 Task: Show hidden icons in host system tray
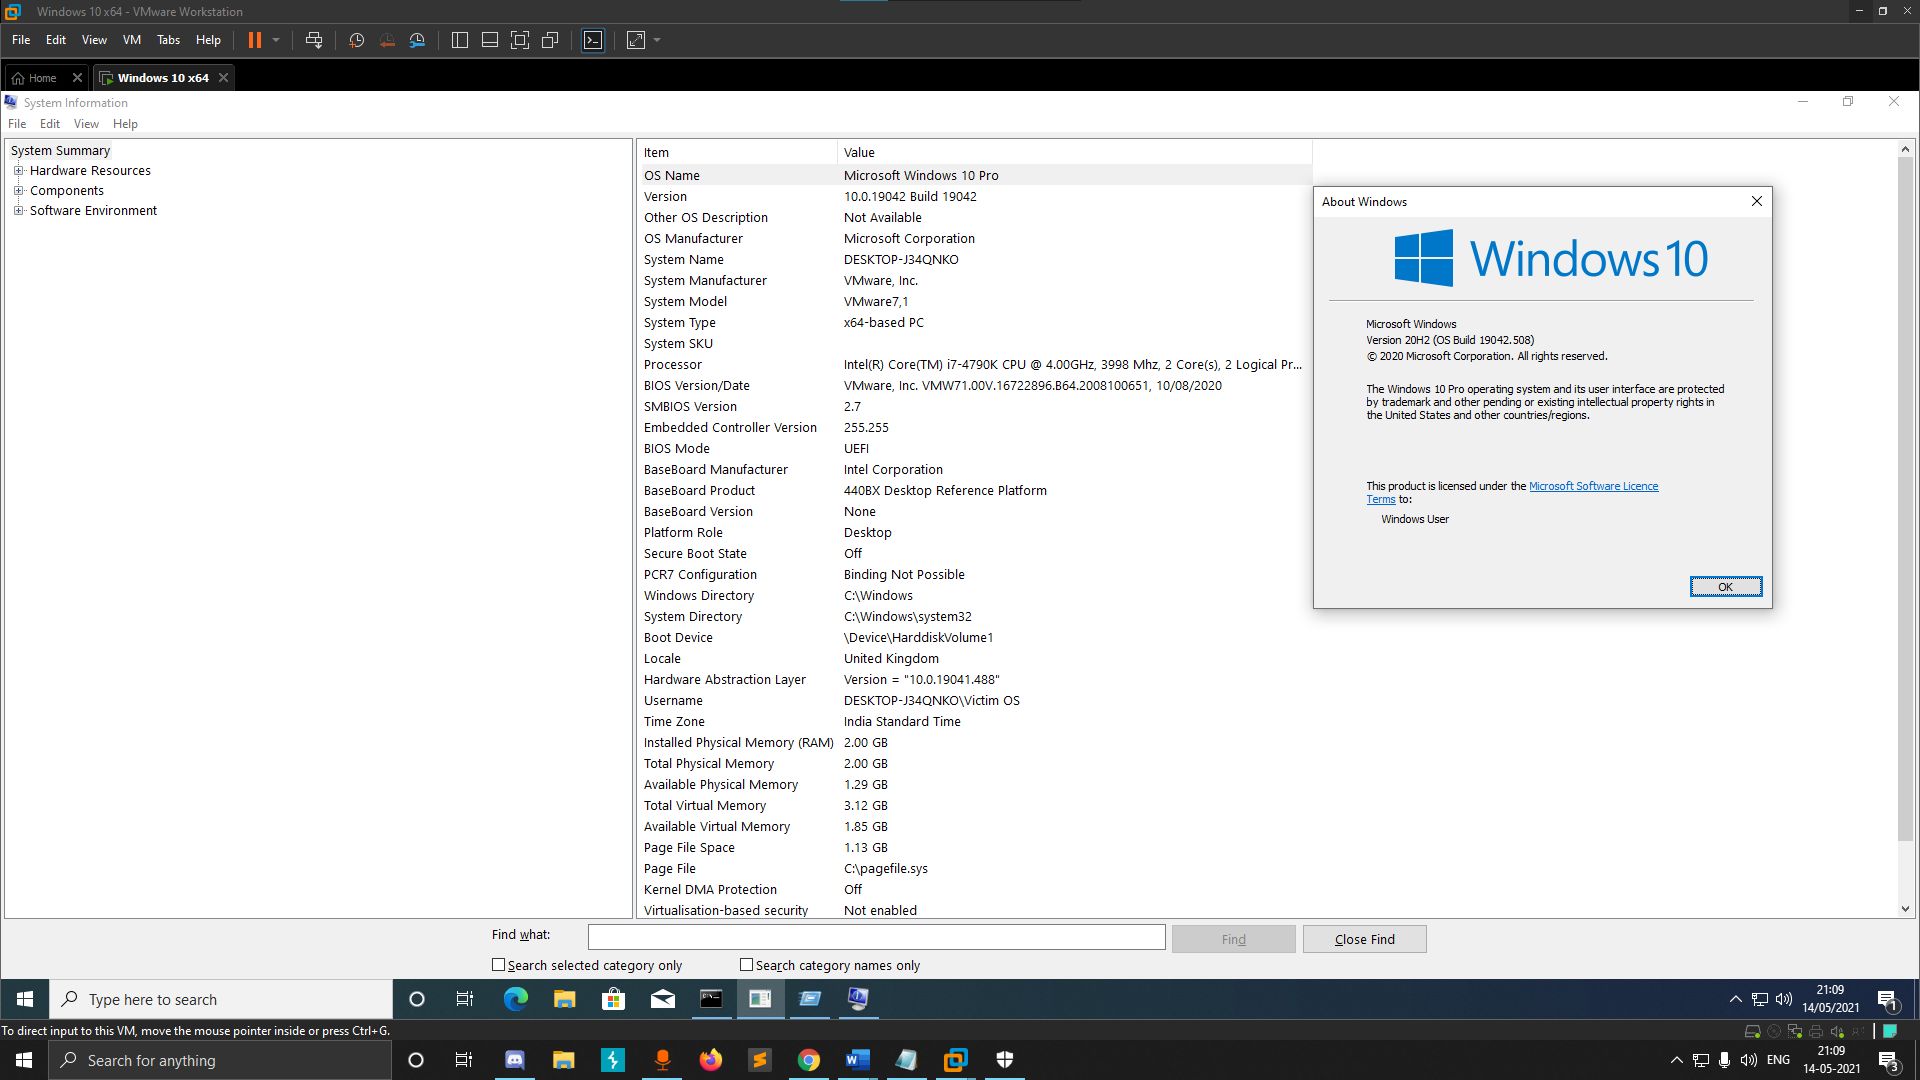[1676, 1060]
